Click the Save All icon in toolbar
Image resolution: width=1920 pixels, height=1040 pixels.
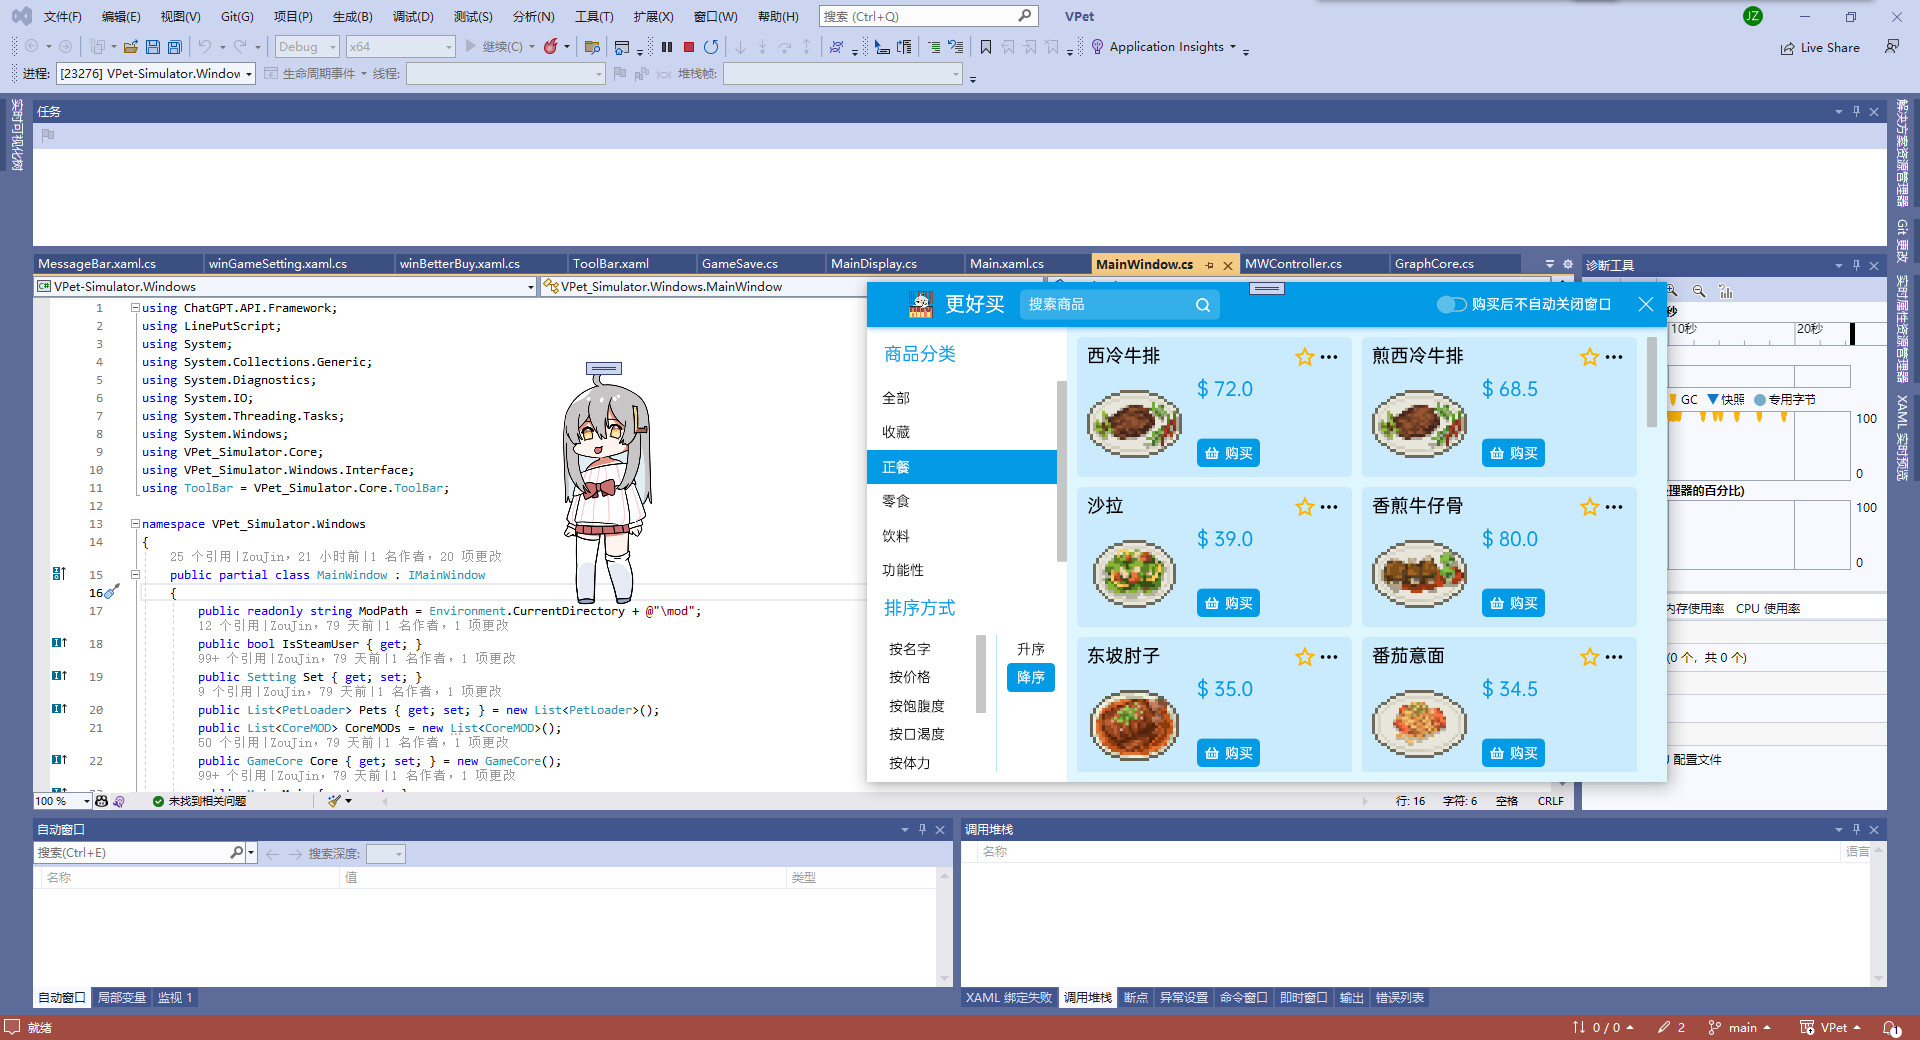click(x=175, y=47)
